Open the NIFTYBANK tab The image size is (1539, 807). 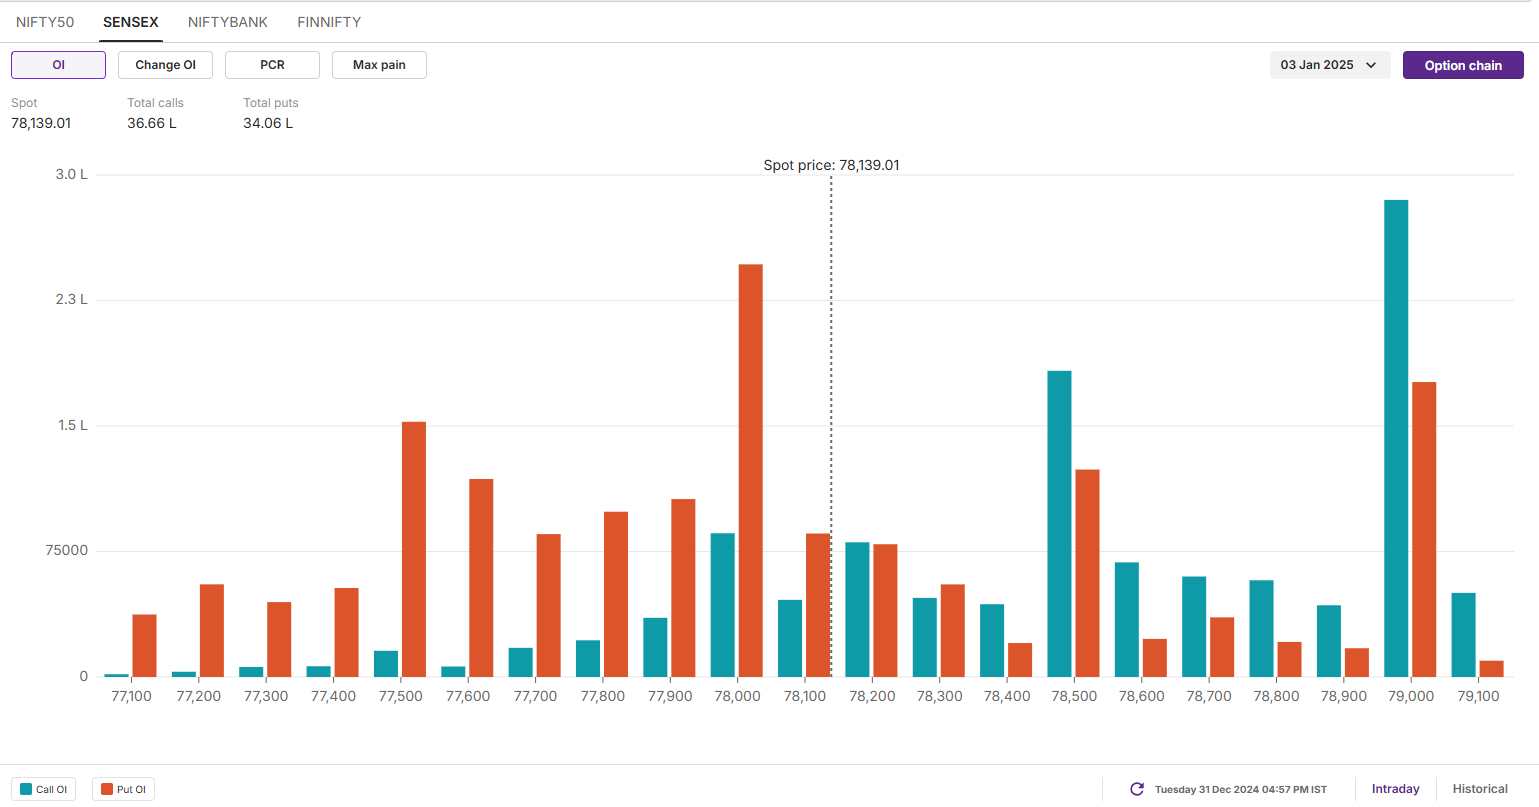coord(228,22)
